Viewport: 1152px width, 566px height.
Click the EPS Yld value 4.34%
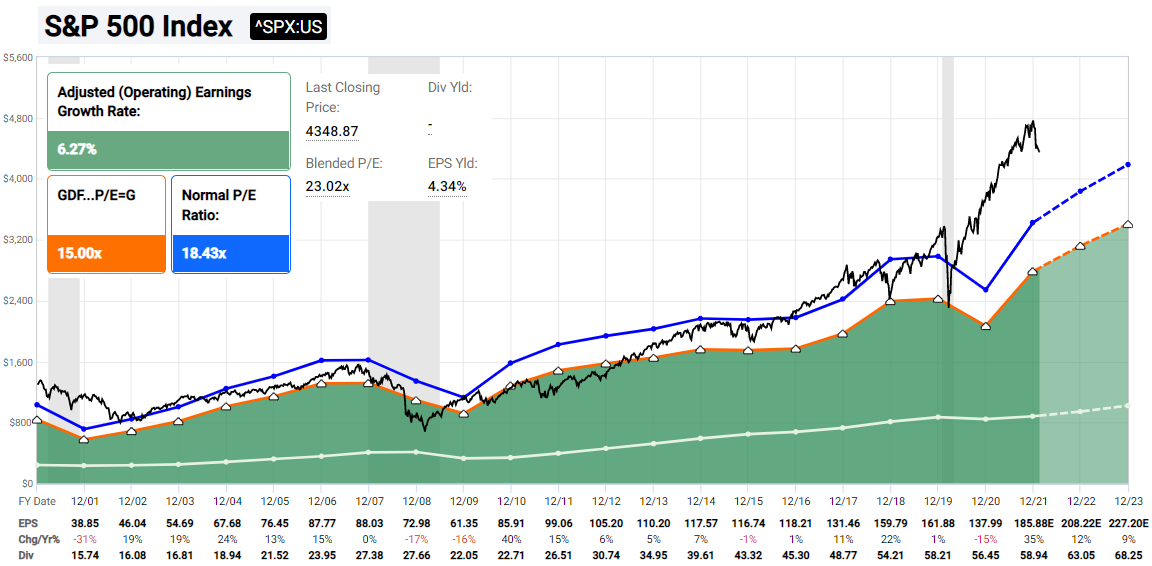click(447, 187)
